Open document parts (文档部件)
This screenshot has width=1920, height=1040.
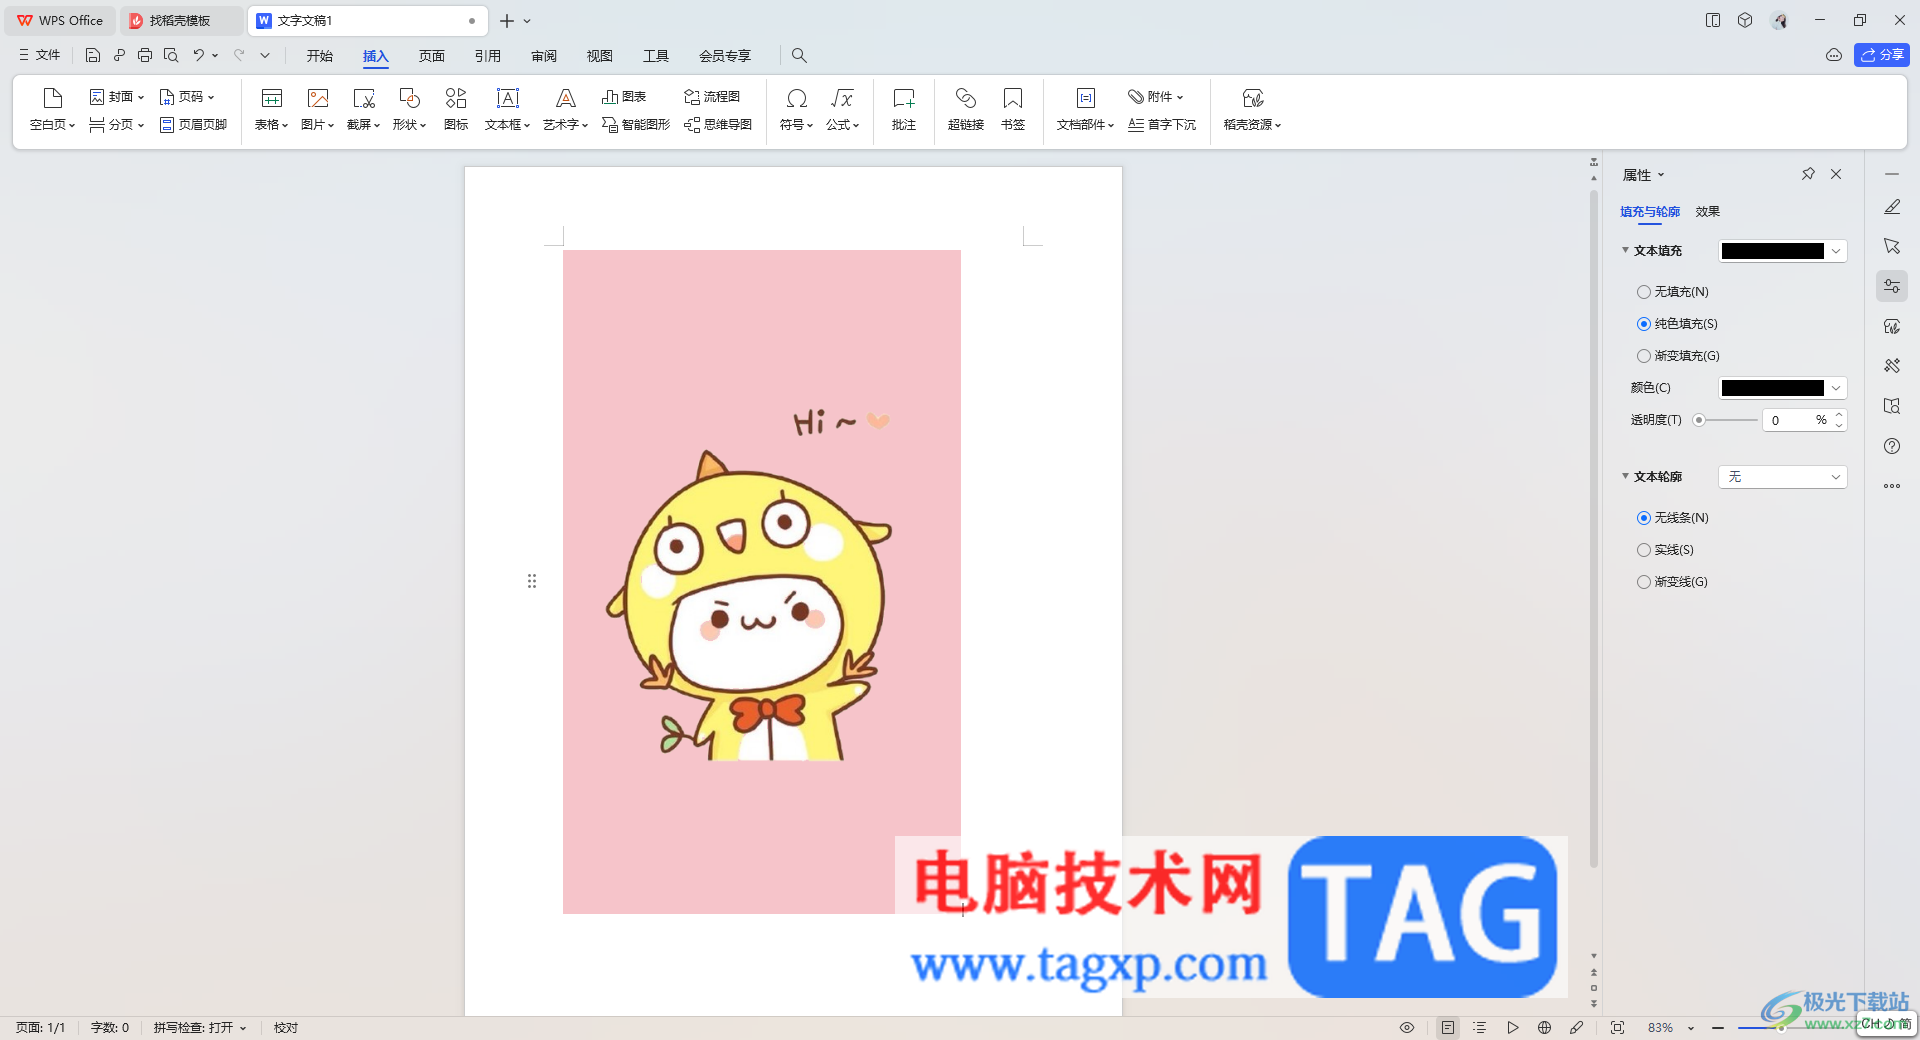coord(1085,110)
